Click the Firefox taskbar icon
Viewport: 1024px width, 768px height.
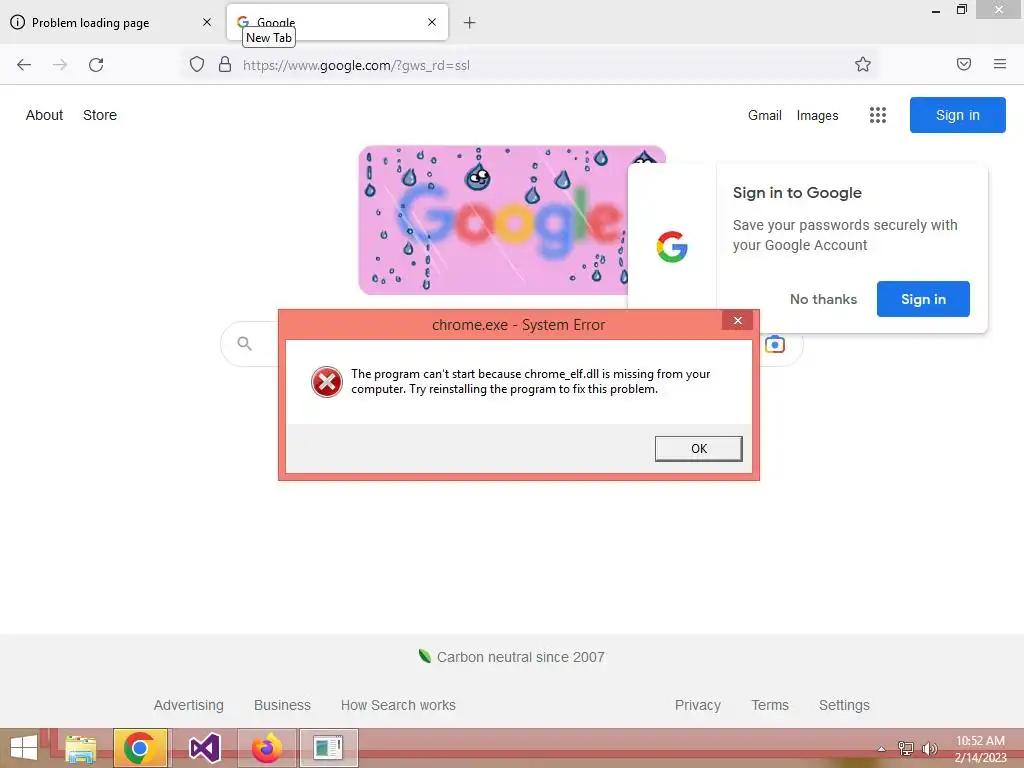[x=267, y=748]
